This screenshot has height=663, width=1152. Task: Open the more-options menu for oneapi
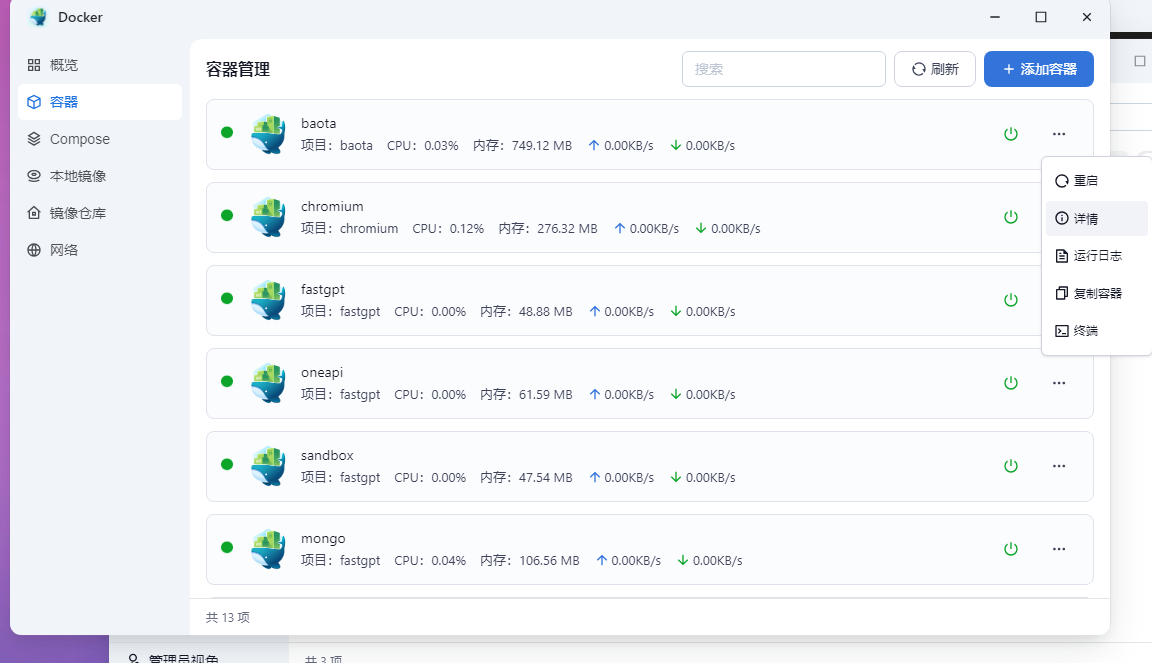[1059, 383]
